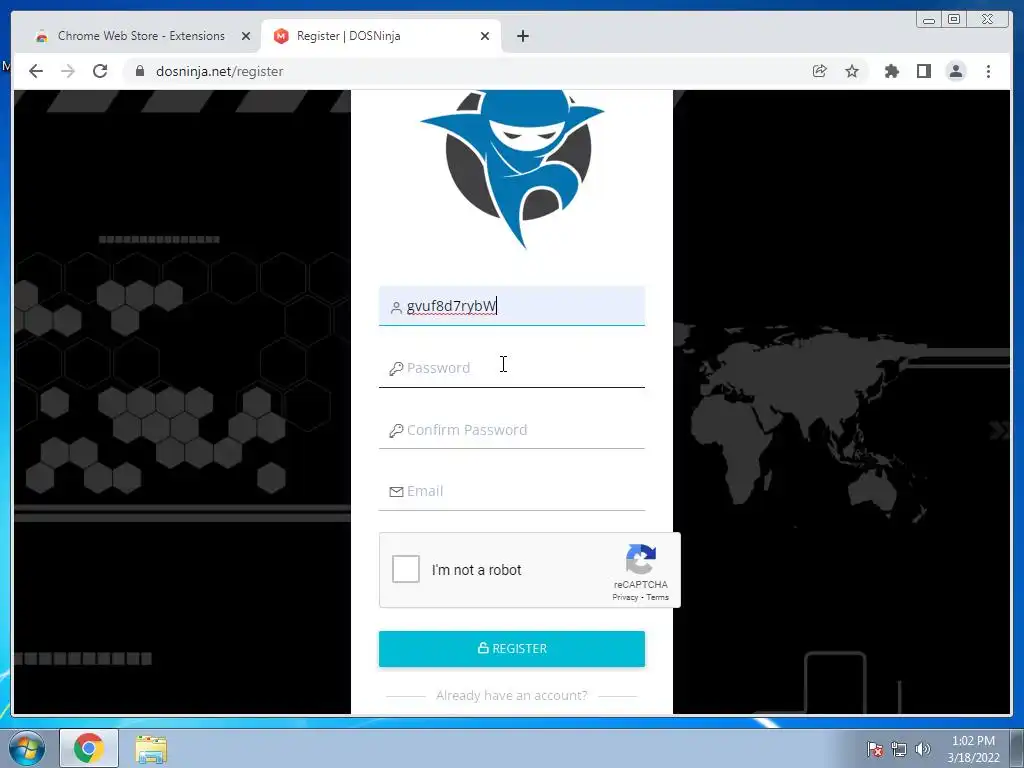The image size is (1024, 768).
Task: Click the user icon in username field
Action: pos(396,308)
